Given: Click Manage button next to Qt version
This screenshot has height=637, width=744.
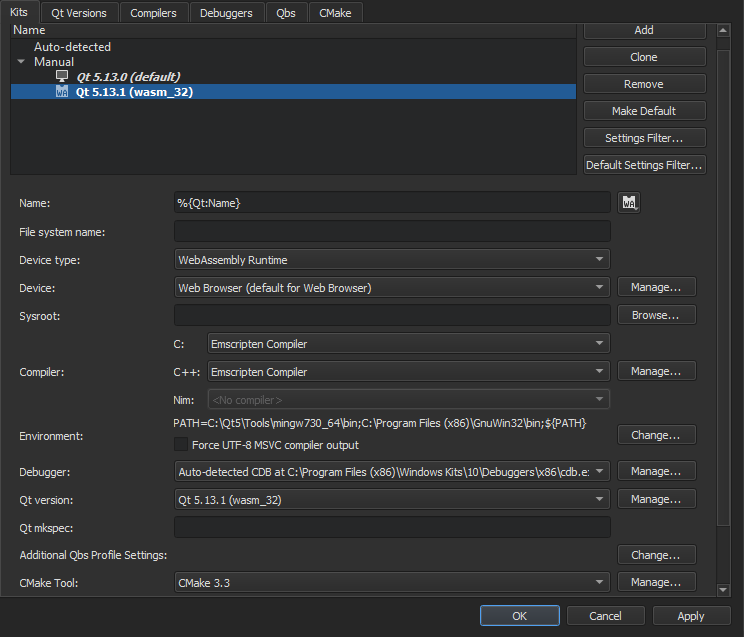Looking at the screenshot, I should click(x=656, y=499).
